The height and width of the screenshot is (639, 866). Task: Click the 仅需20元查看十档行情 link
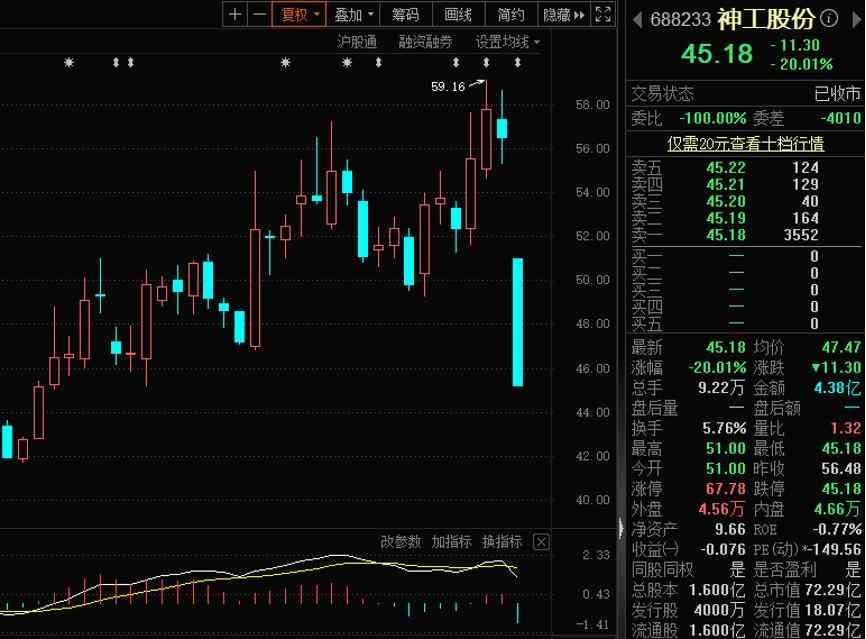pos(745,143)
